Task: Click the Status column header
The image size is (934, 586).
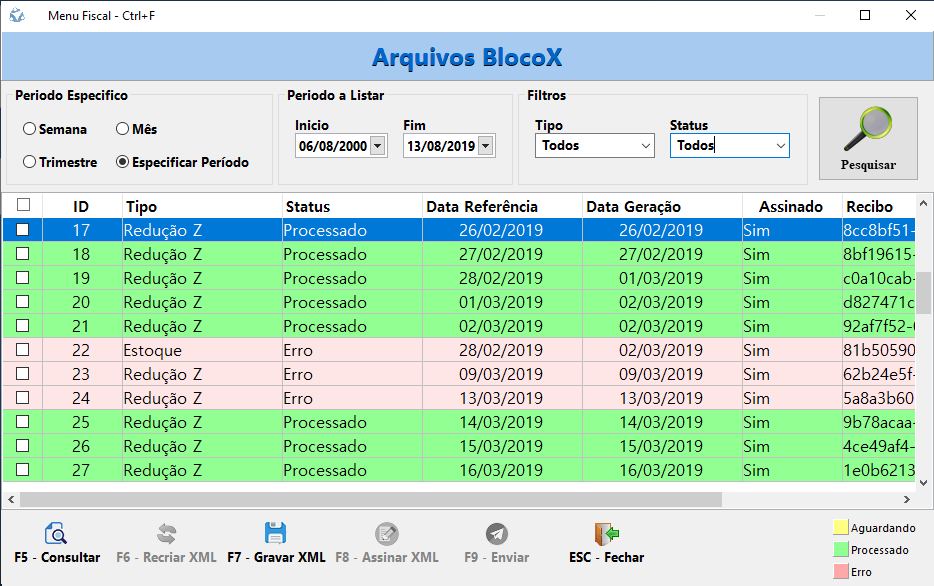Action: click(308, 207)
